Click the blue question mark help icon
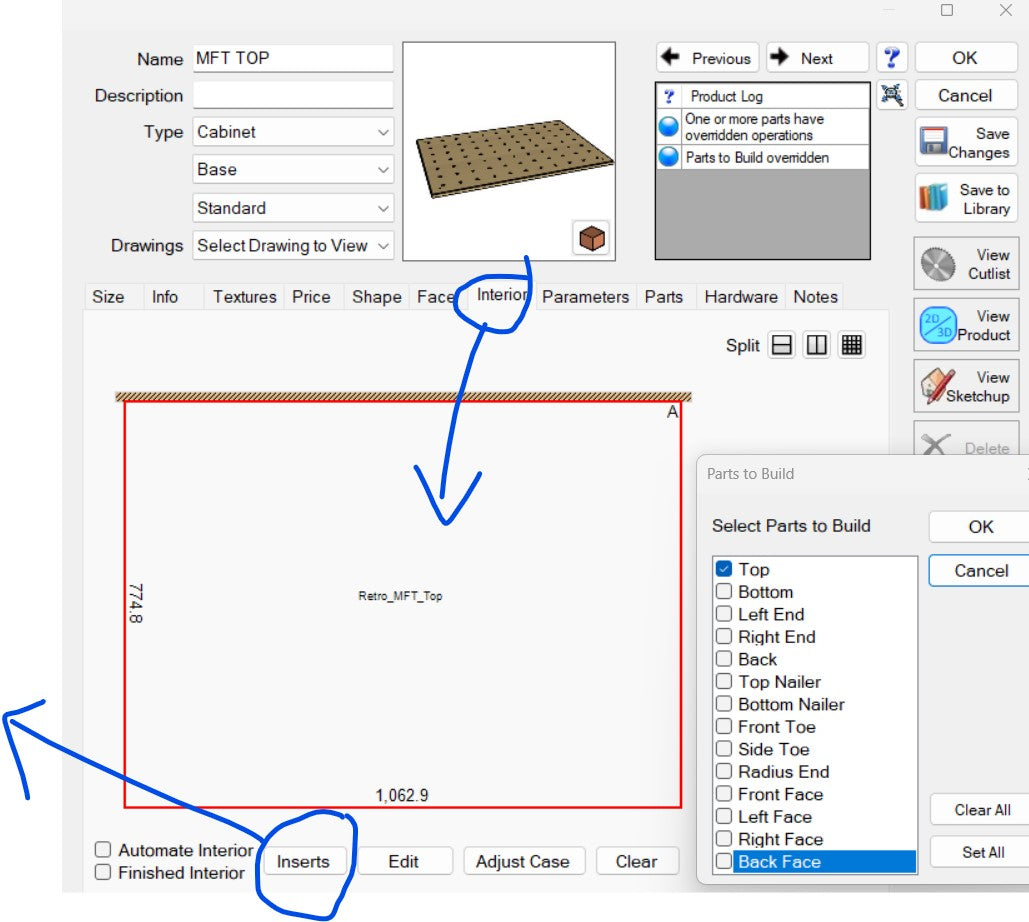1029x922 pixels. click(891, 58)
